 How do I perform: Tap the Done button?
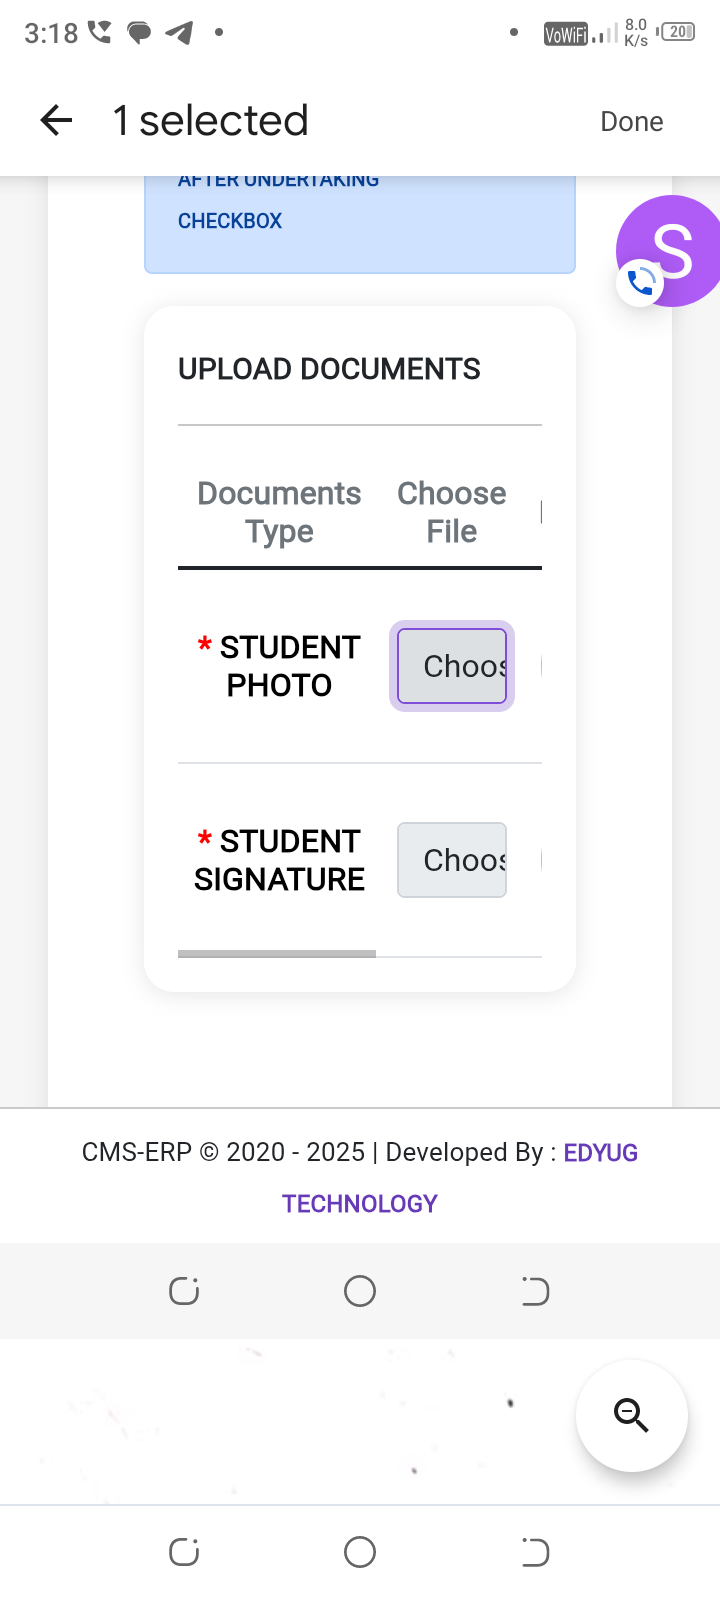point(632,121)
